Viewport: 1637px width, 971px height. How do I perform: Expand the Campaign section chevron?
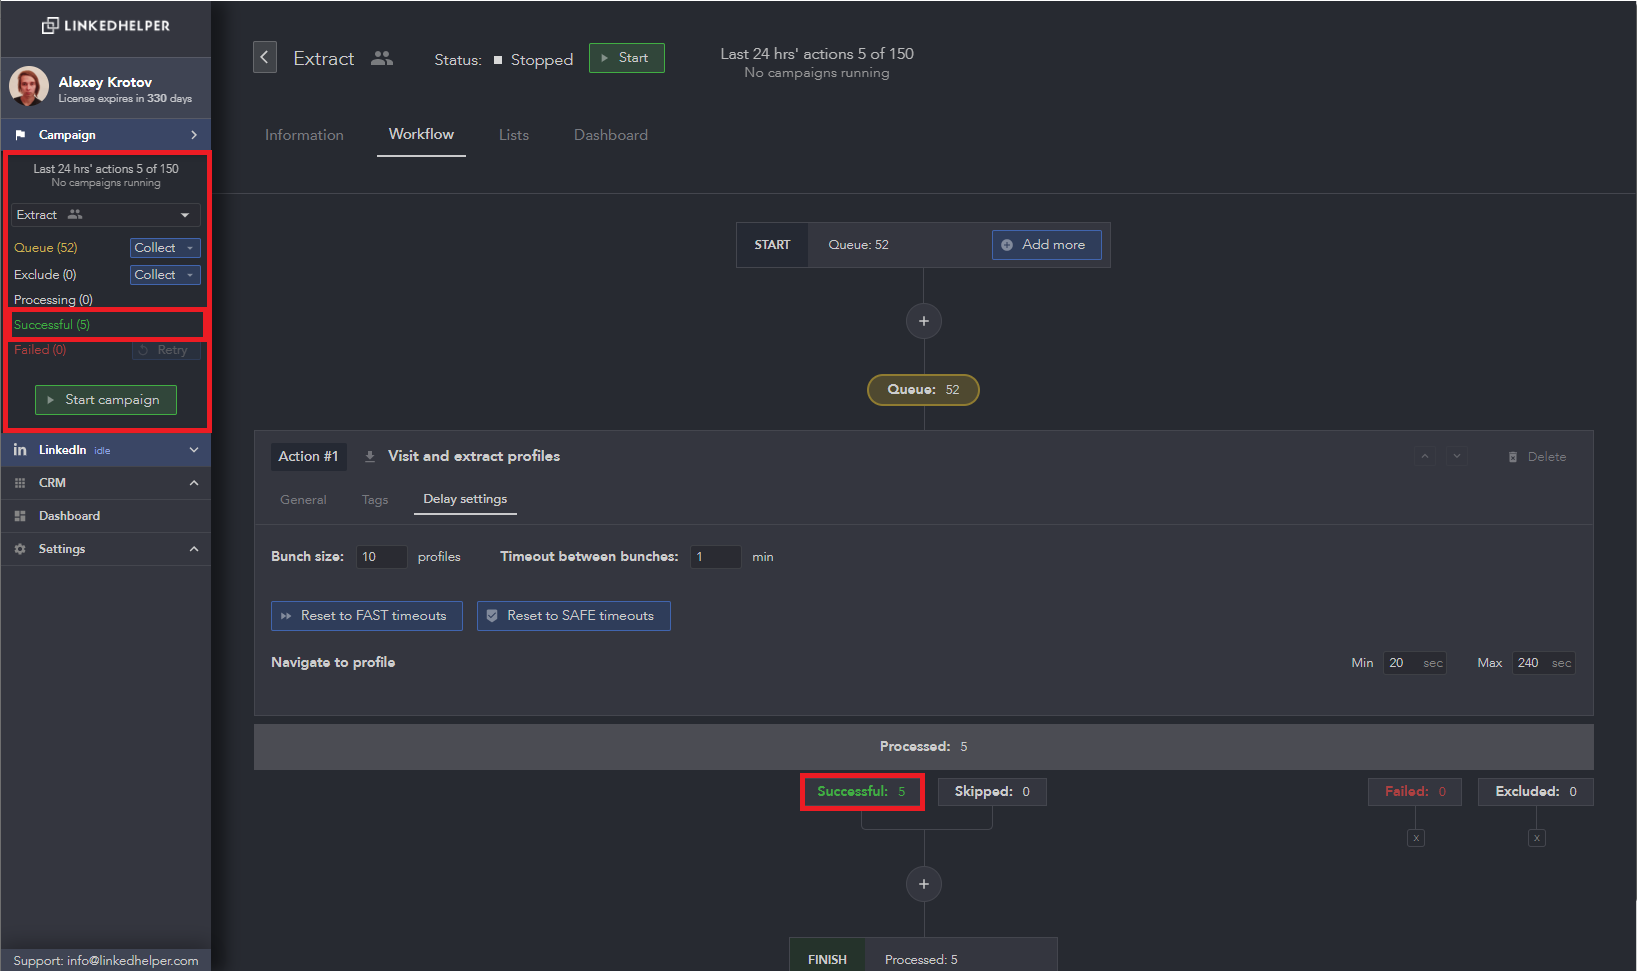pos(194,135)
